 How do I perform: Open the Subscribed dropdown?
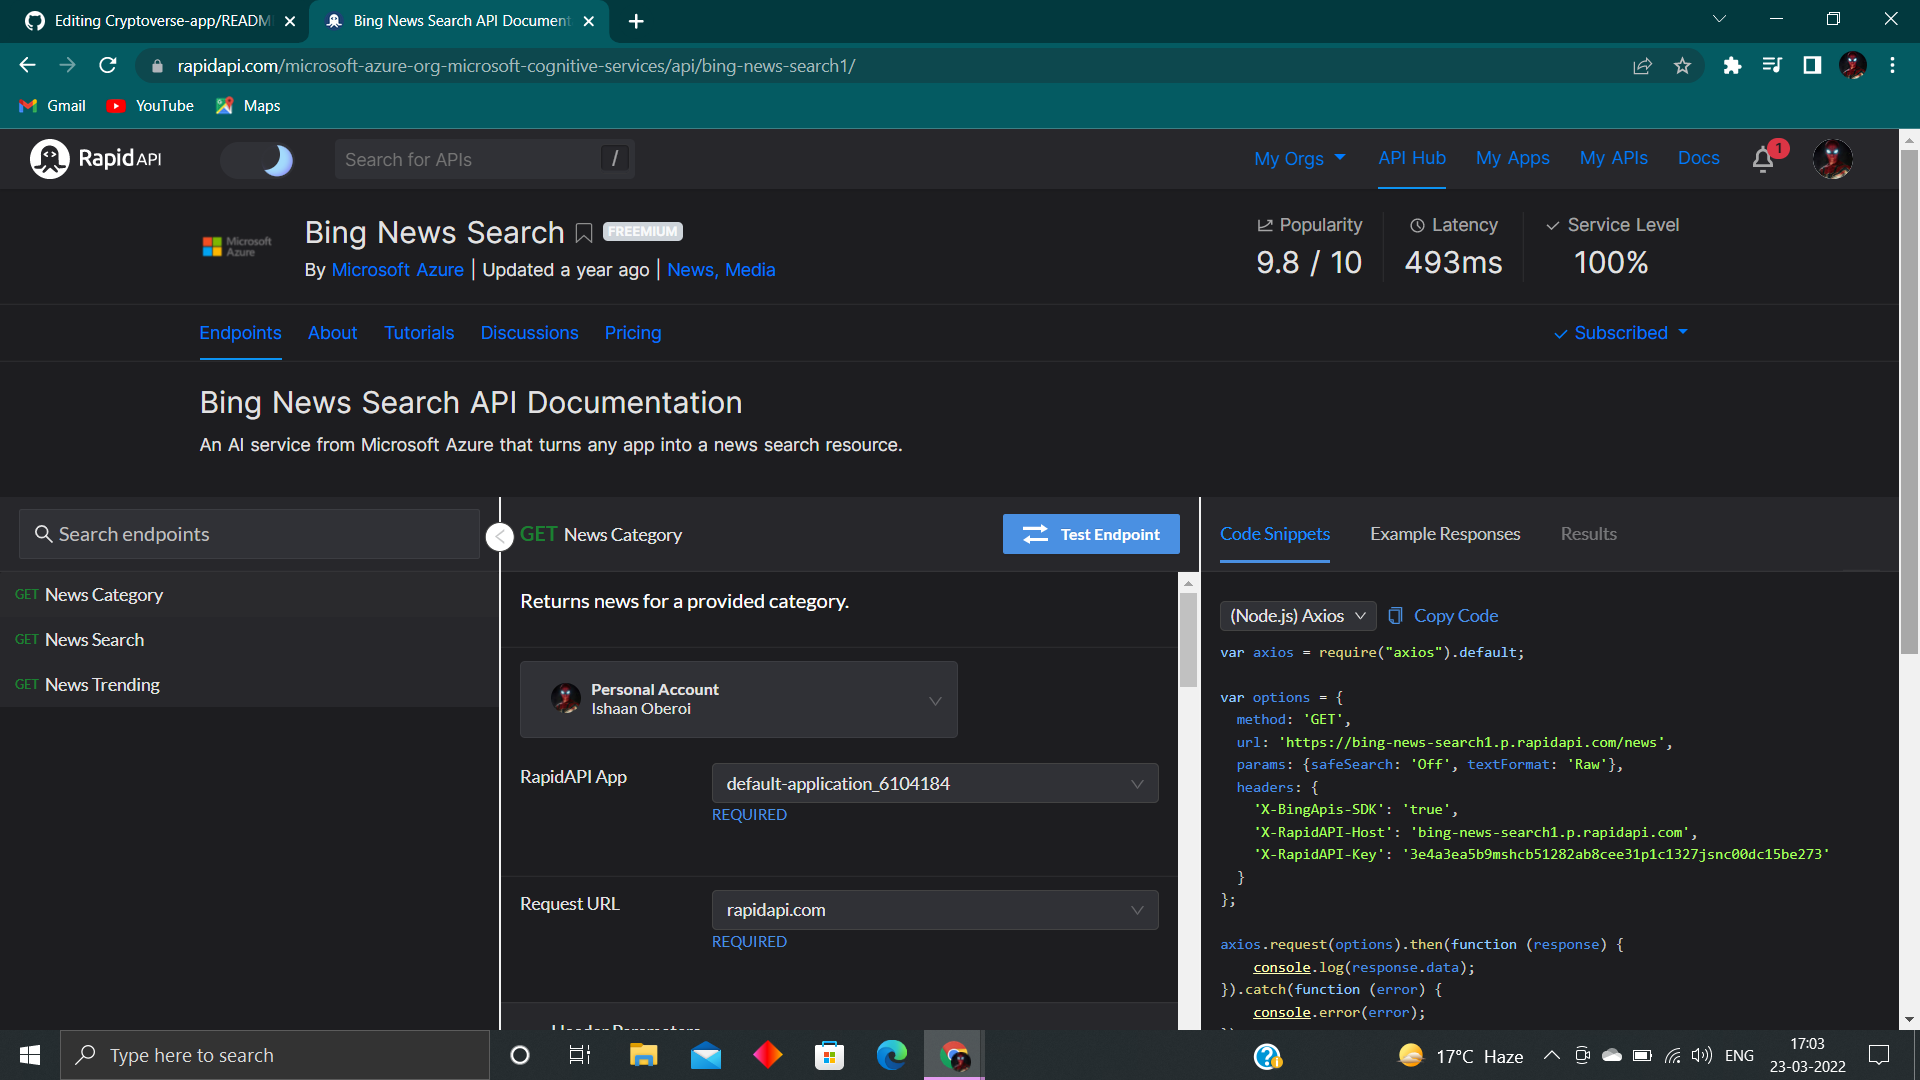click(1621, 333)
